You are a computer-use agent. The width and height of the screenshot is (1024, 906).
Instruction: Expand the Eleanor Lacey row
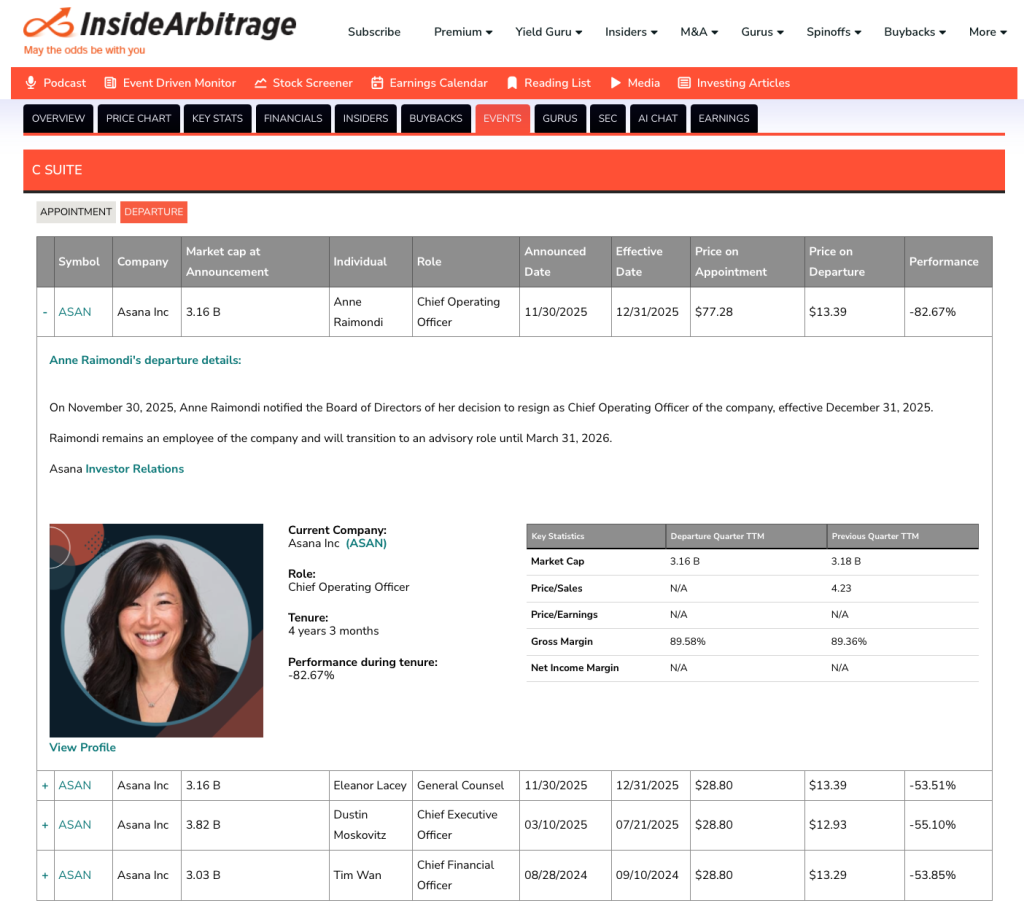tap(45, 786)
